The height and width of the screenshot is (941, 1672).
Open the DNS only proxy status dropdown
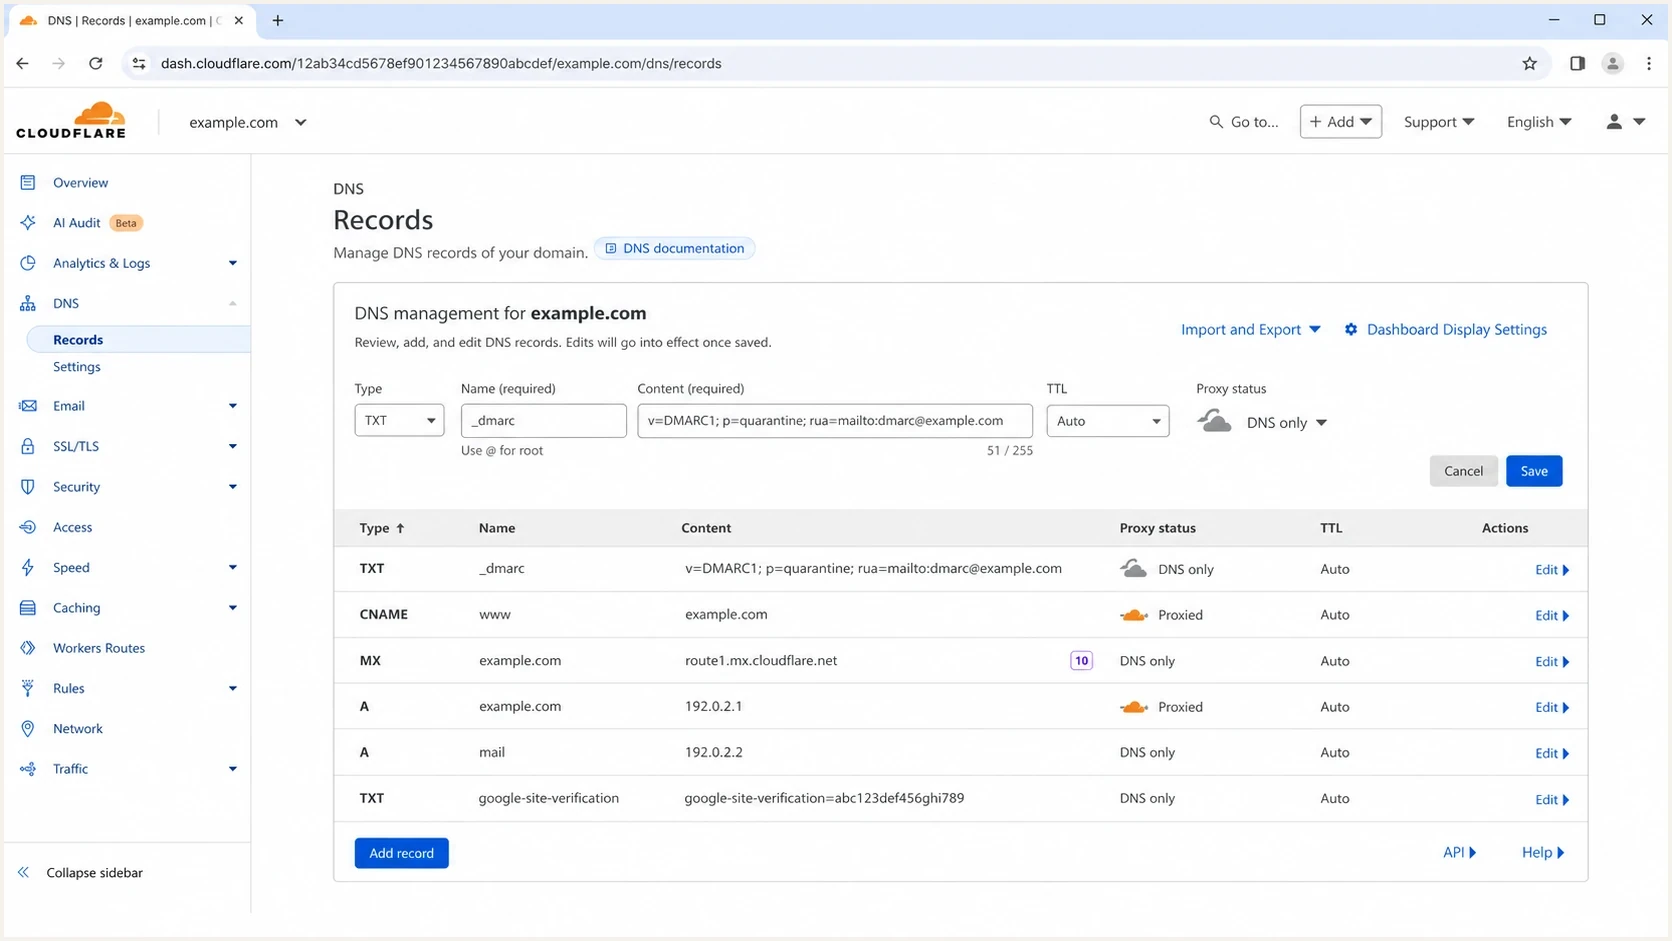point(1287,422)
